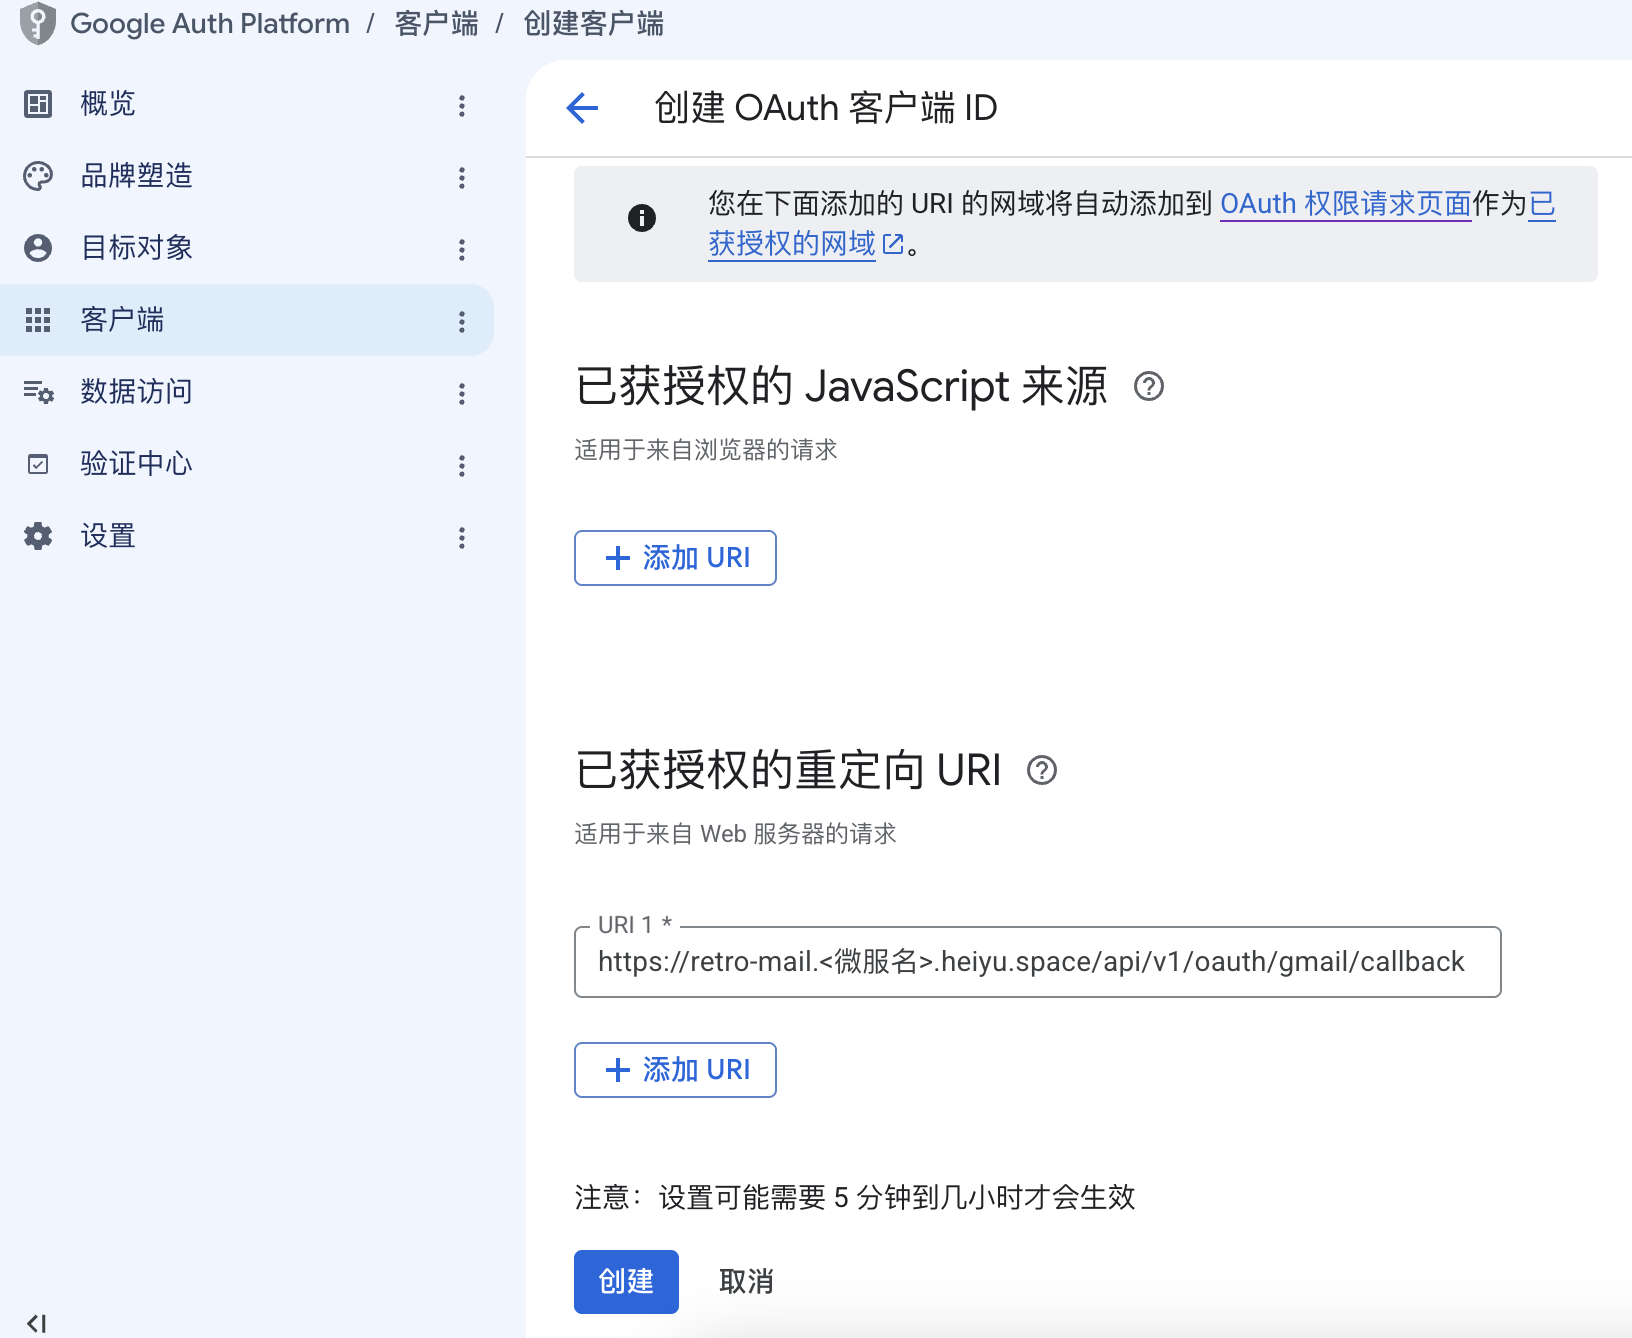
Task: Click the 注意：设置可能需要 5 分钟 note
Action: [855, 1197]
